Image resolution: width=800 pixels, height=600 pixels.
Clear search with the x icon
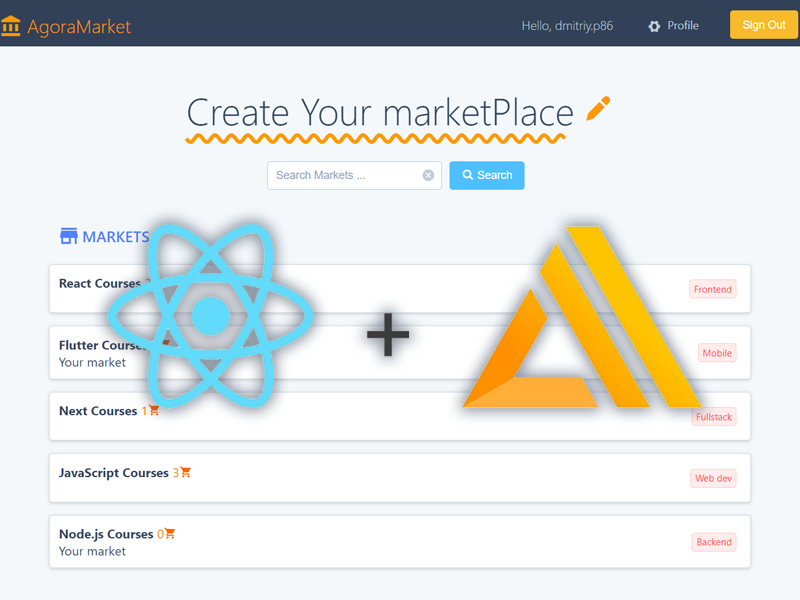[428, 175]
